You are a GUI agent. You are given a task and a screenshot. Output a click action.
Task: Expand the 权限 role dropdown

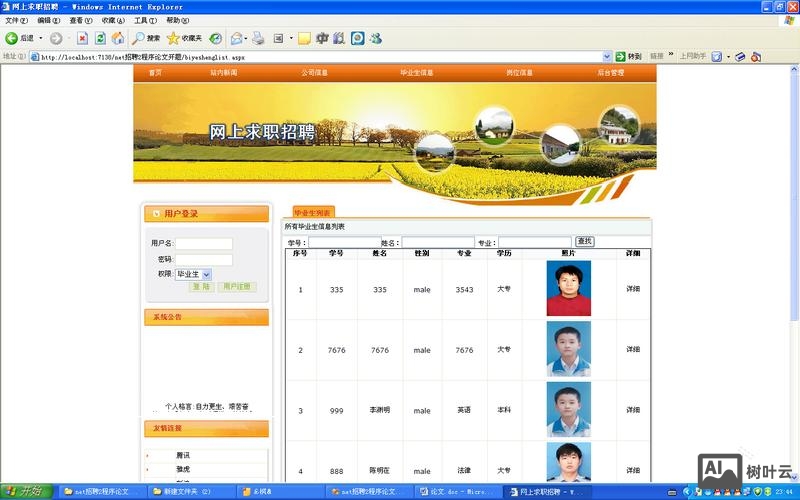206,274
